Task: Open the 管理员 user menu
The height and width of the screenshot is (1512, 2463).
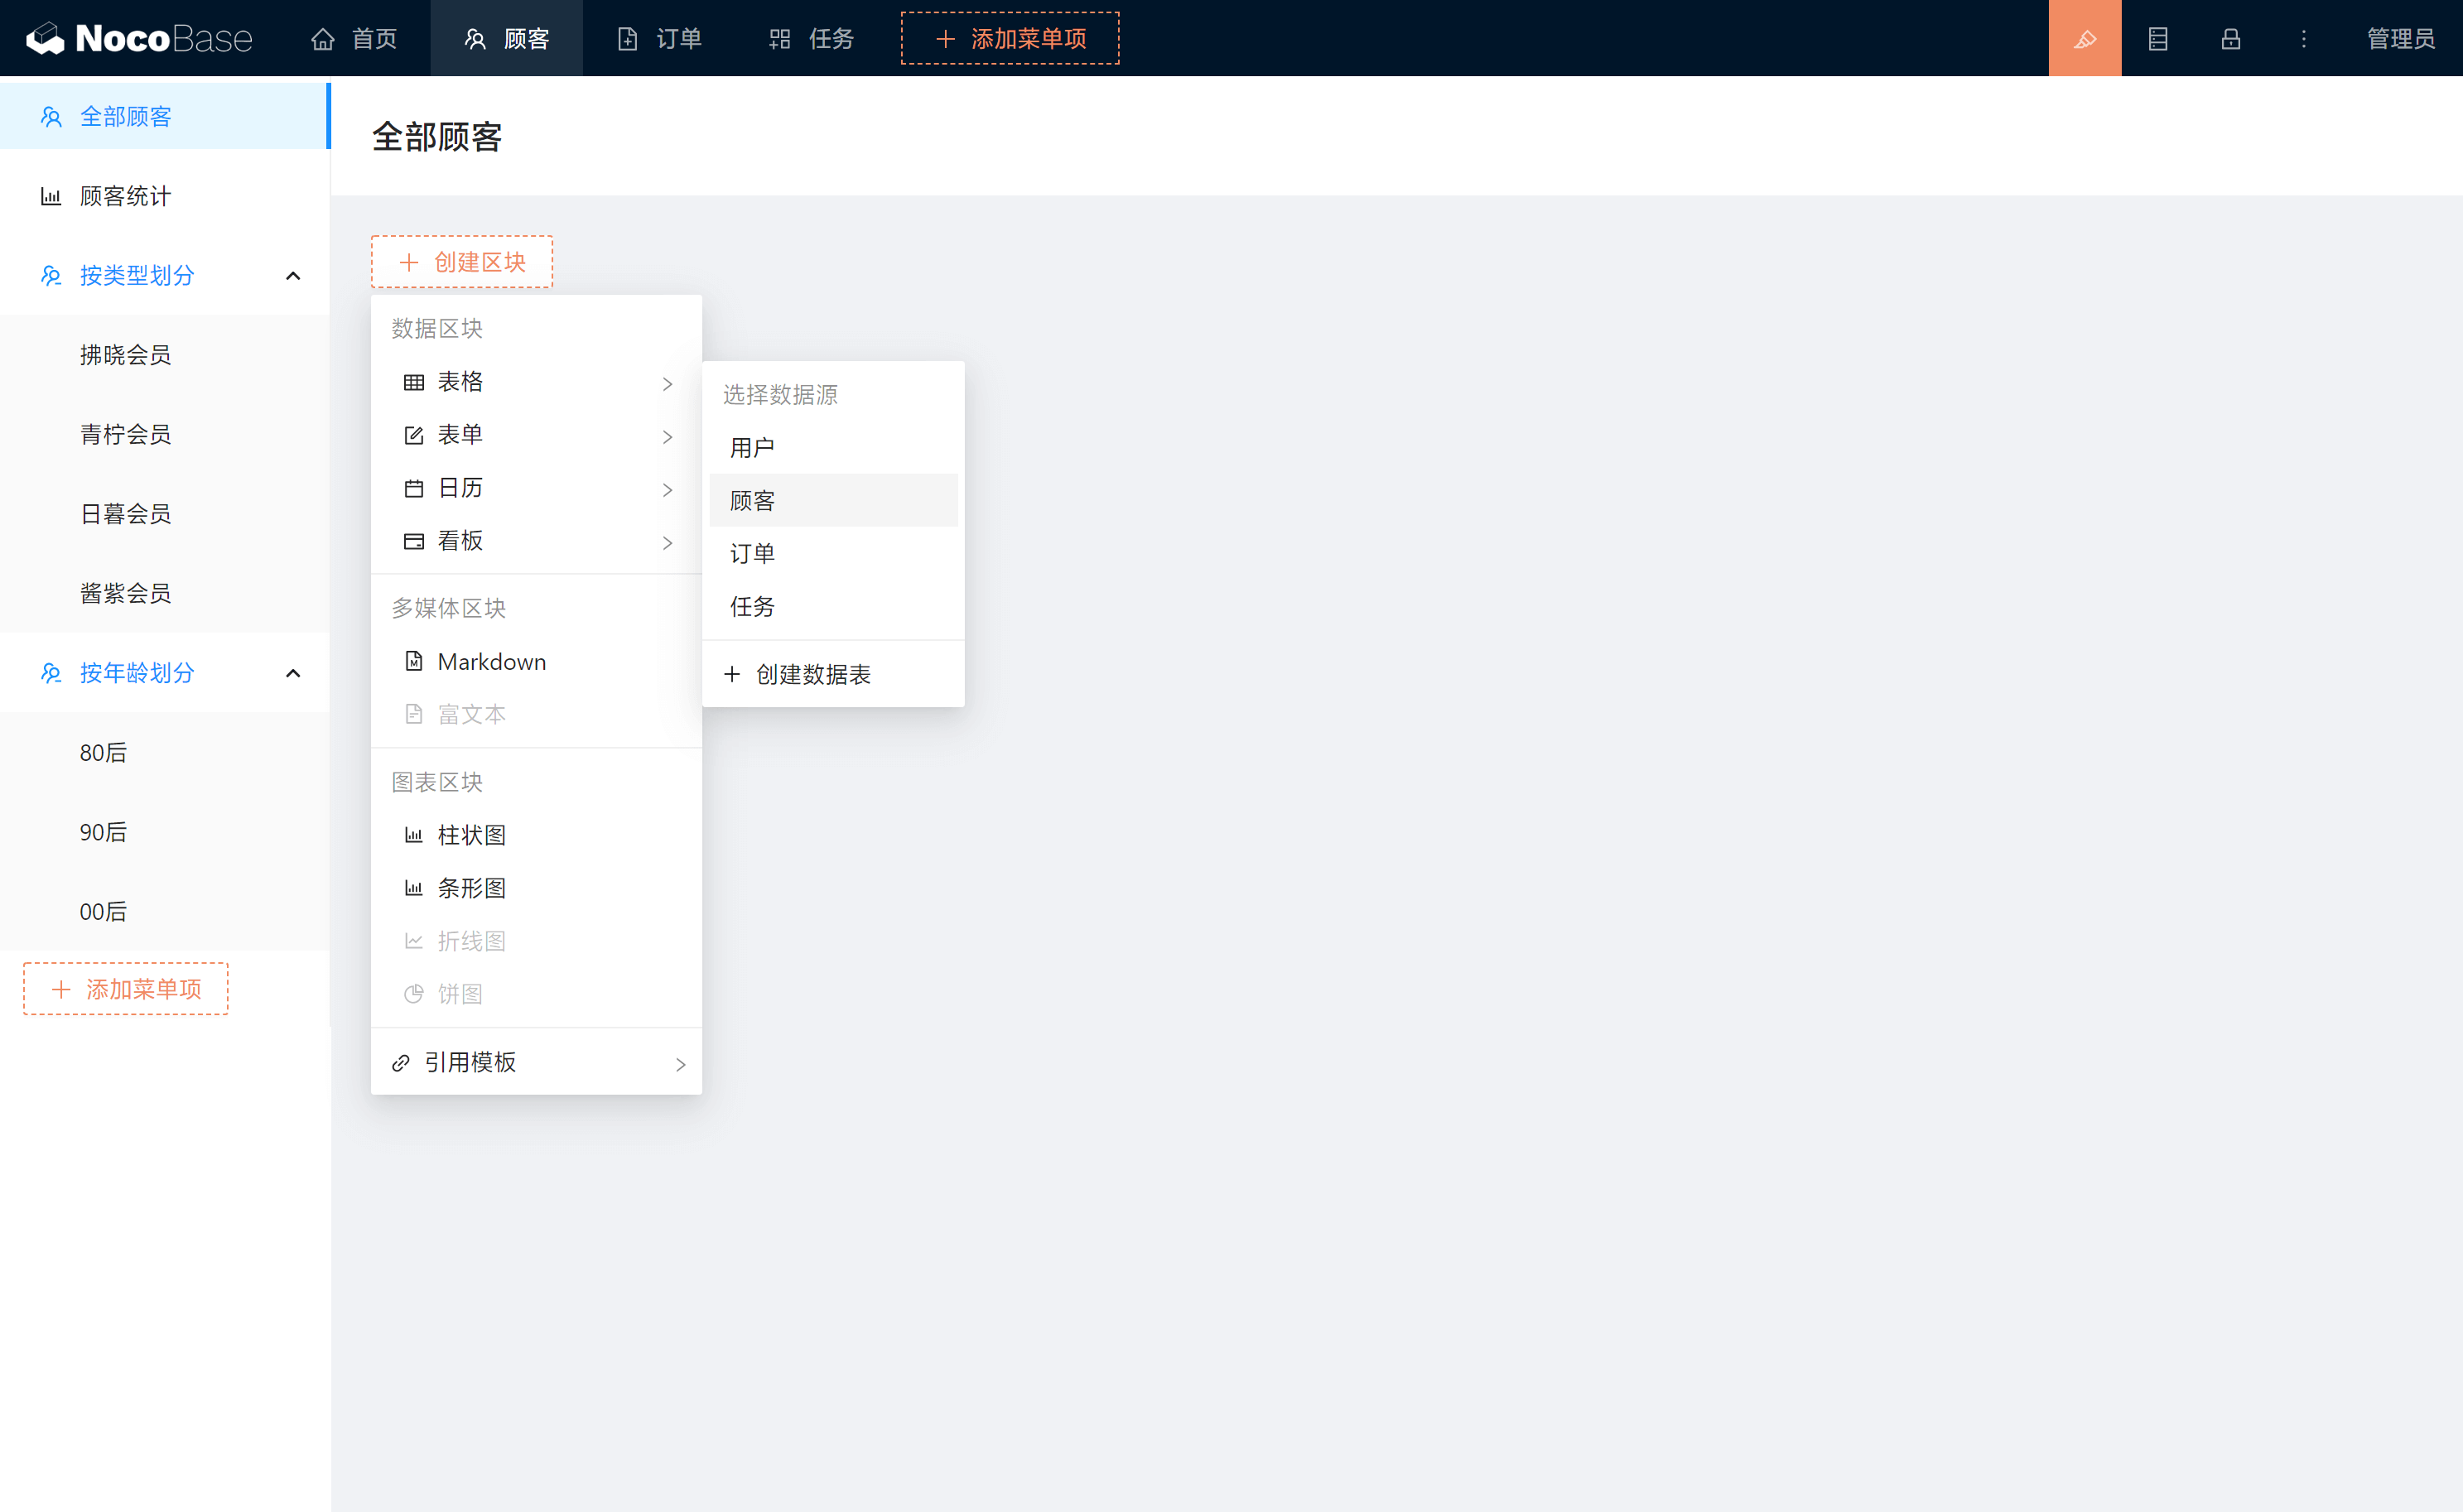Action: pyautogui.click(x=2400, y=38)
